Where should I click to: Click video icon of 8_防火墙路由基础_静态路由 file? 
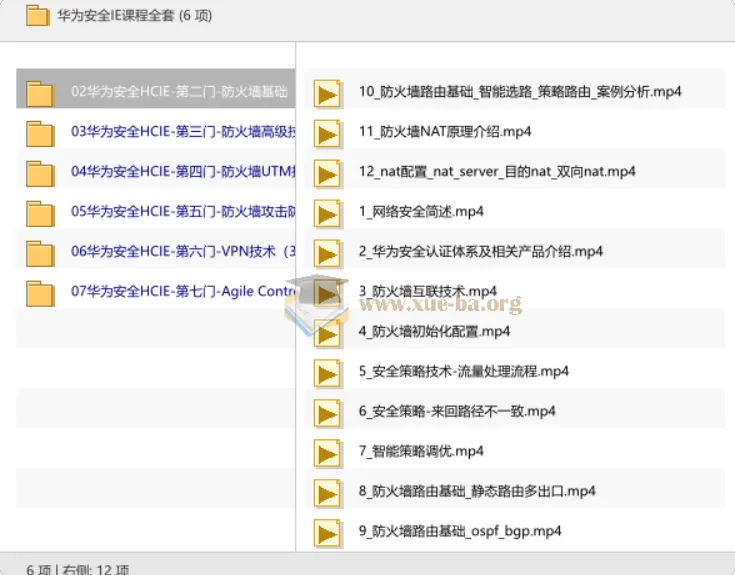327,494
